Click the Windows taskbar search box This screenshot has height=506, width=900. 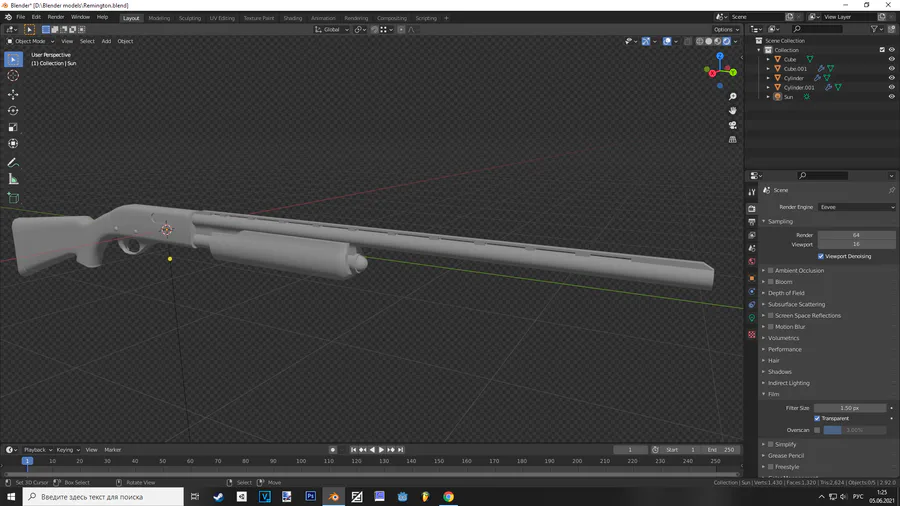click(103, 497)
